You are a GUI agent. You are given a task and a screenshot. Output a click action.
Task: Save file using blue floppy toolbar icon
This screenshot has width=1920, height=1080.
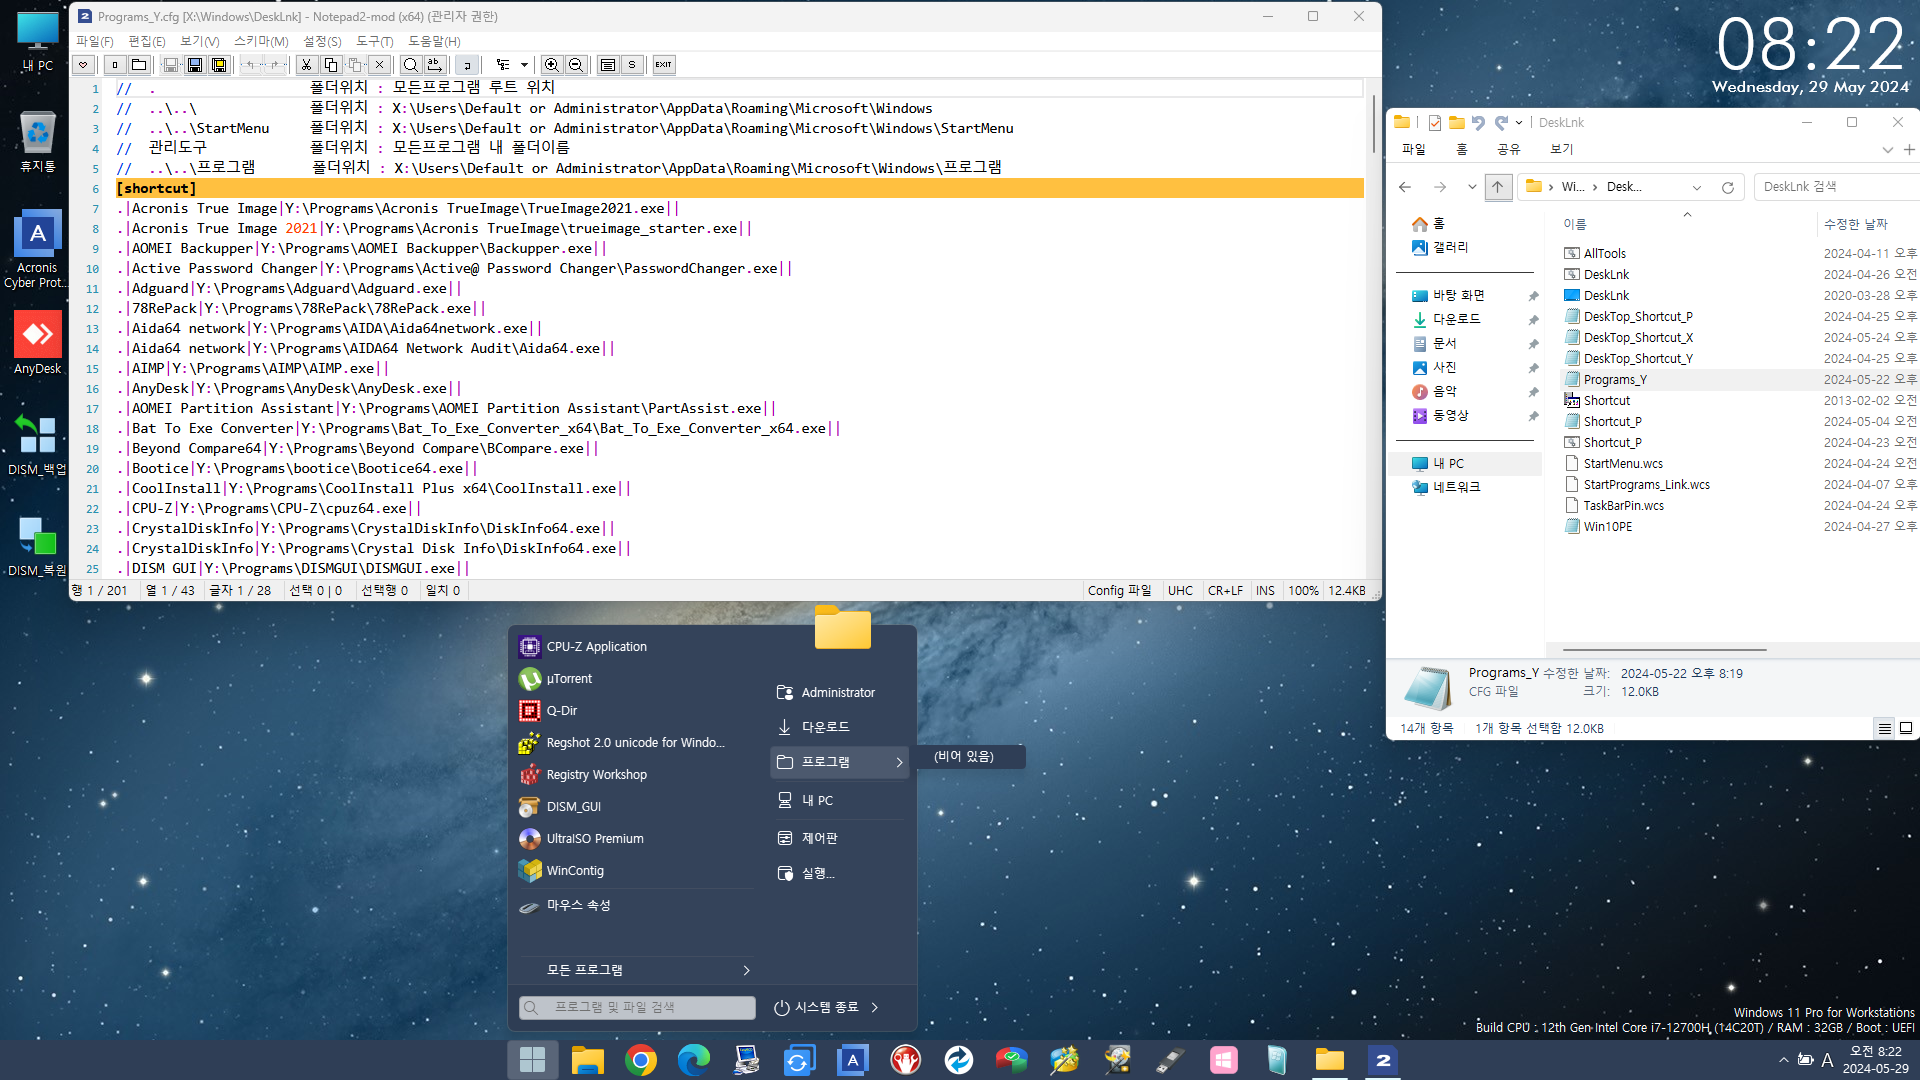click(195, 65)
